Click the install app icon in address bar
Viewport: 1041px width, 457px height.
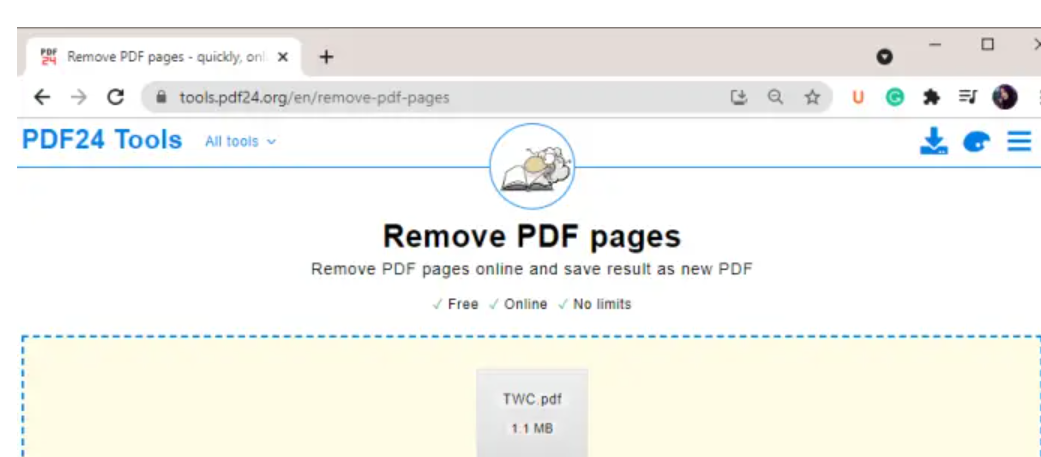[739, 98]
